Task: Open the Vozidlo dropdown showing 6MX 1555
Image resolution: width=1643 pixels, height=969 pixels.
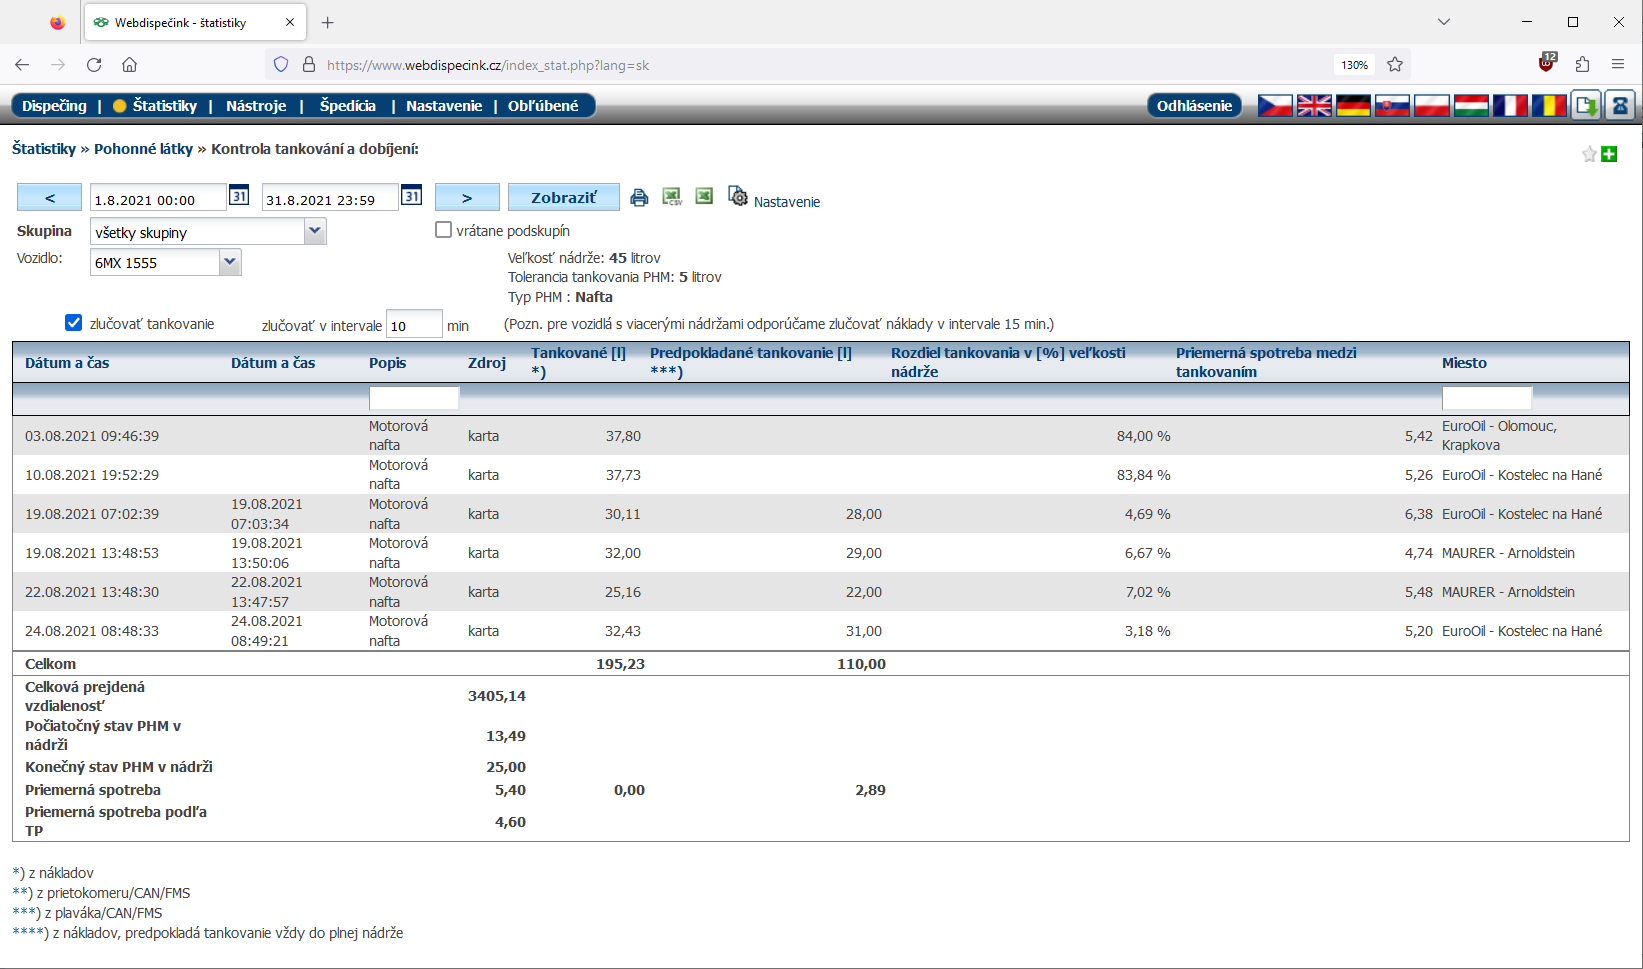Action: [230, 262]
